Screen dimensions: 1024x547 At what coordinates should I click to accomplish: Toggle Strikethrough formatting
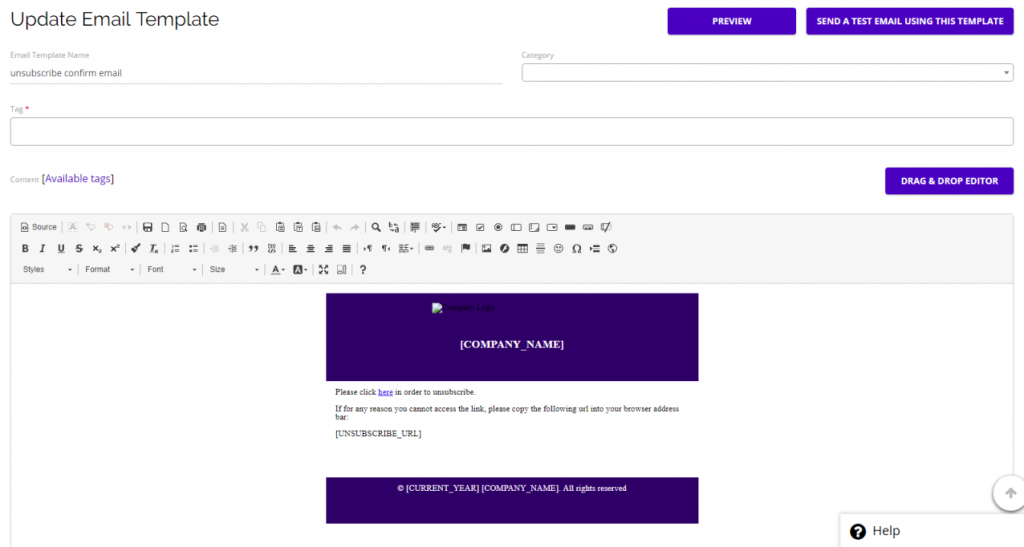(x=78, y=248)
